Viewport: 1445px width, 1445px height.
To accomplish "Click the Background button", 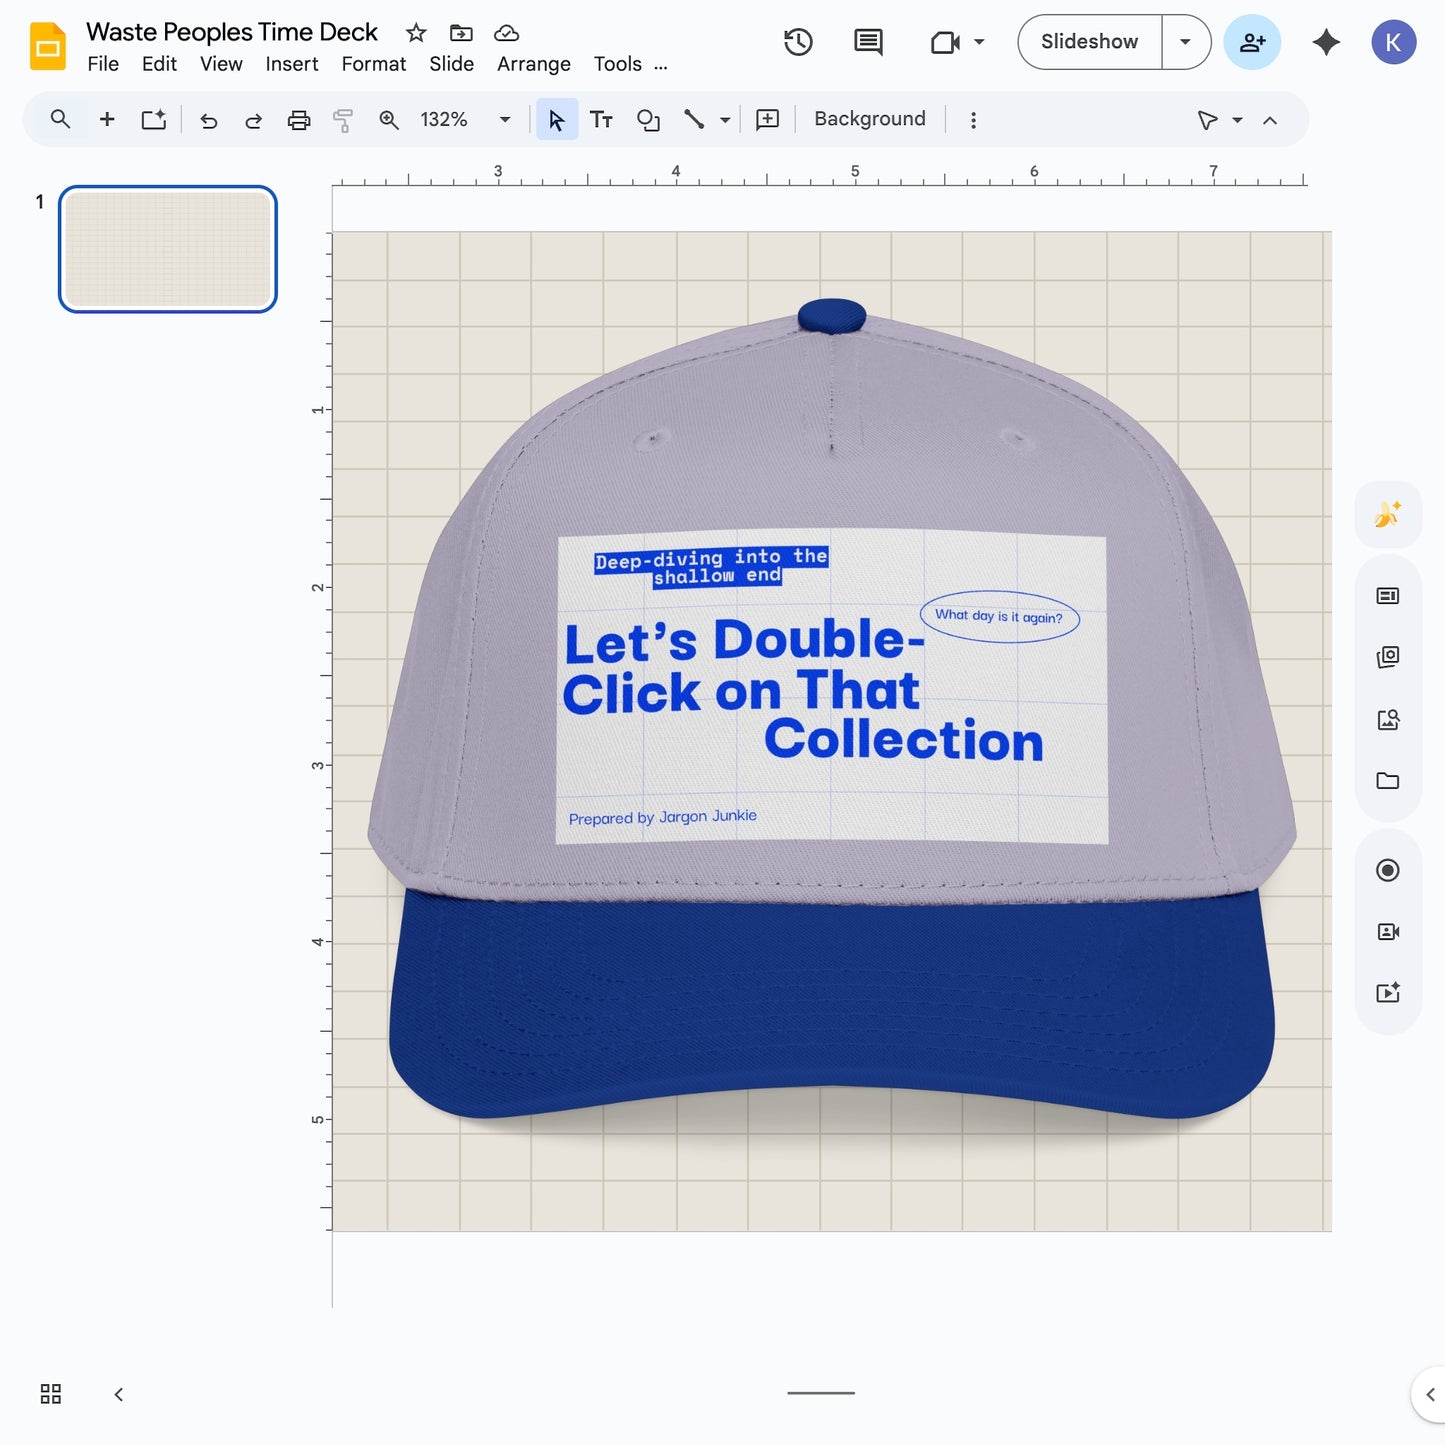I will [870, 119].
